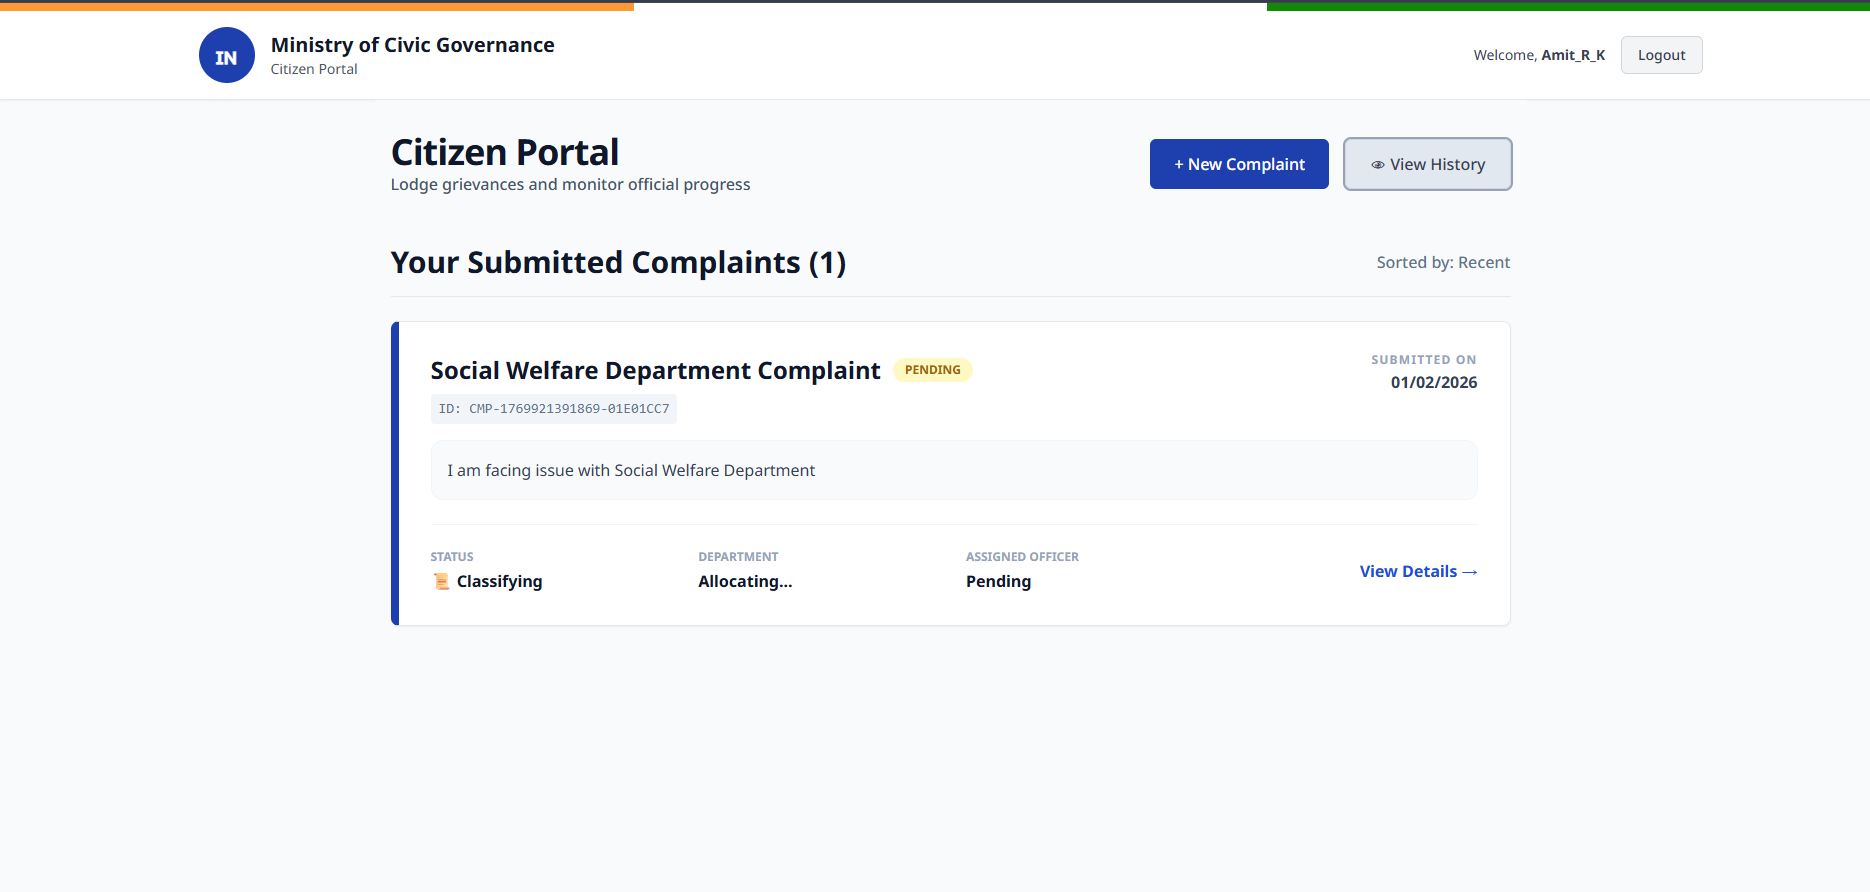1870x892 pixels.
Task: Log out of the portal
Action: [x=1661, y=55]
